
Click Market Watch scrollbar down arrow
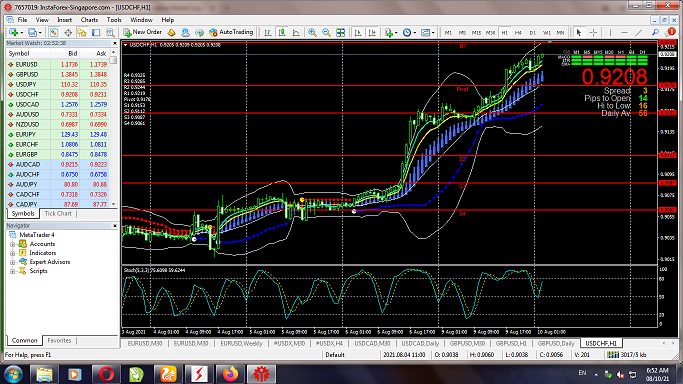[114, 204]
